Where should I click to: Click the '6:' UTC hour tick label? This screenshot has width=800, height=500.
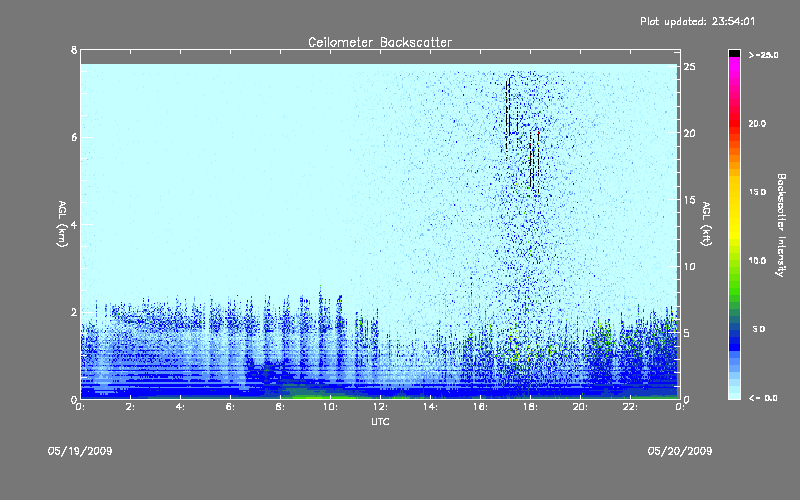coord(231,407)
